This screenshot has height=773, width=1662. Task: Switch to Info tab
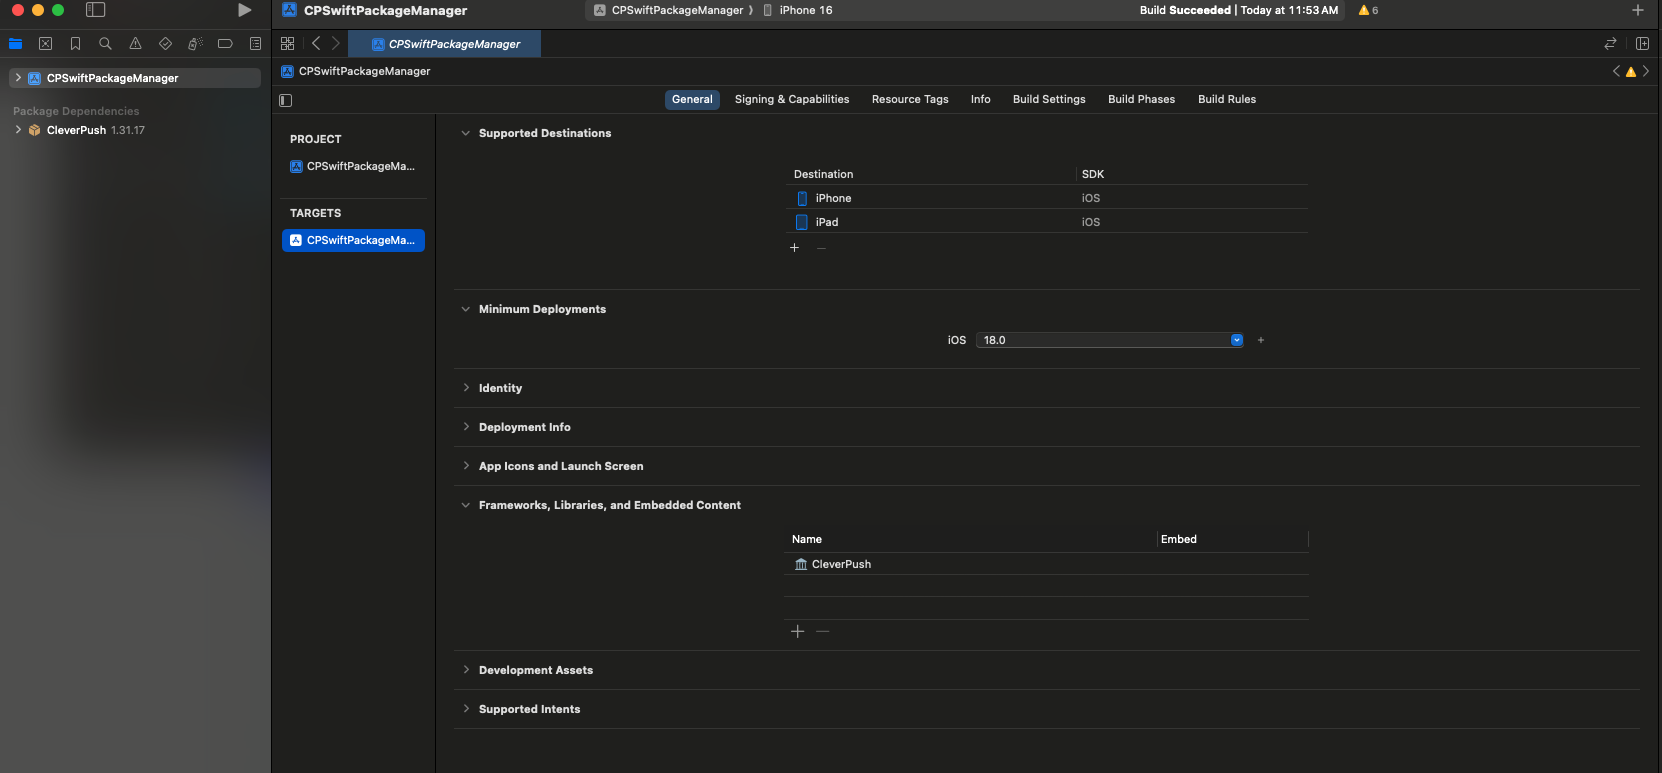(x=981, y=99)
